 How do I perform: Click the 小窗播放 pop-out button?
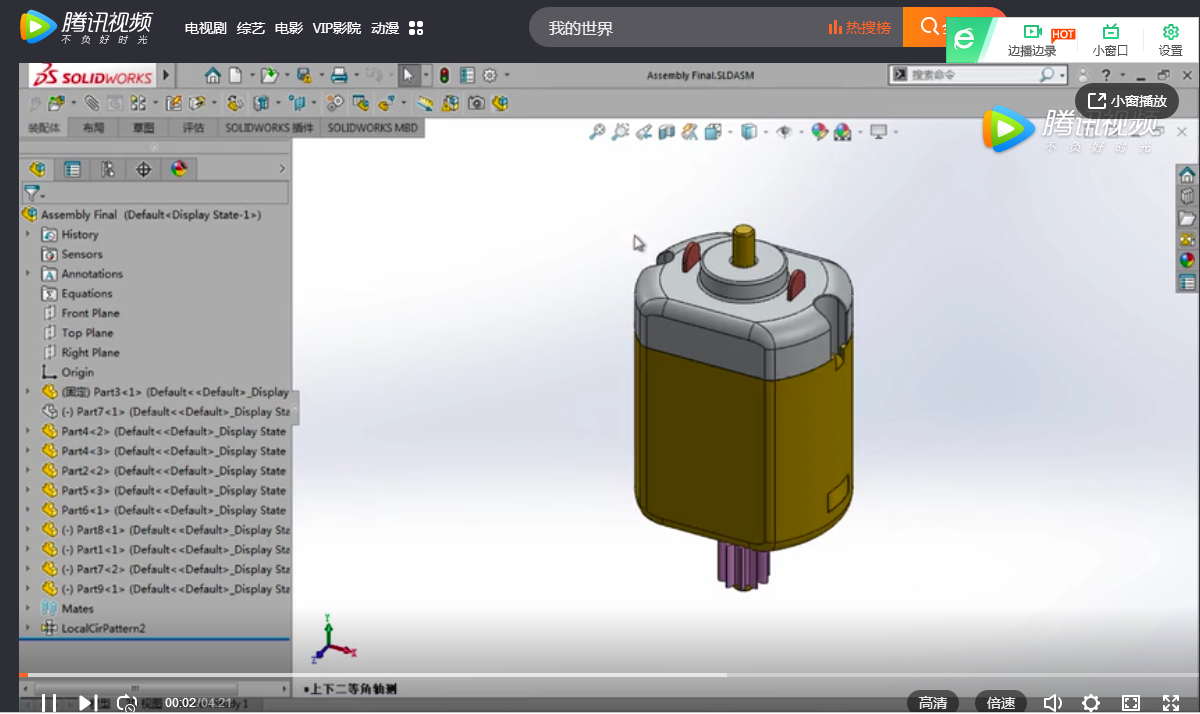click(x=1127, y=101)
